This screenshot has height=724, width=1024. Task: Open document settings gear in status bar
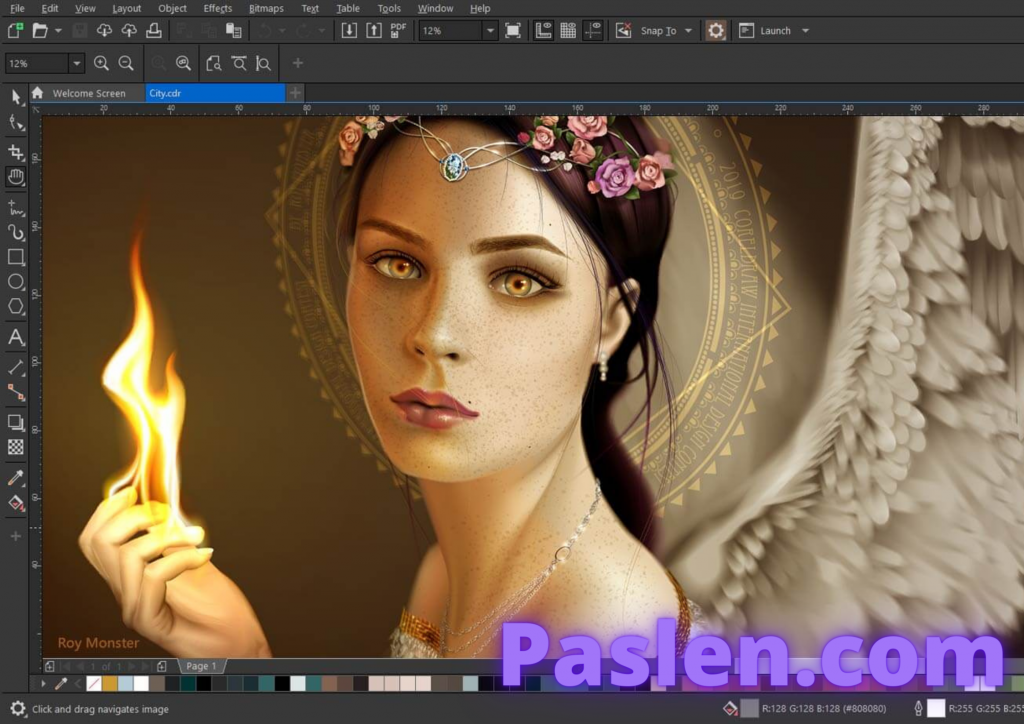tap(18, 708)
